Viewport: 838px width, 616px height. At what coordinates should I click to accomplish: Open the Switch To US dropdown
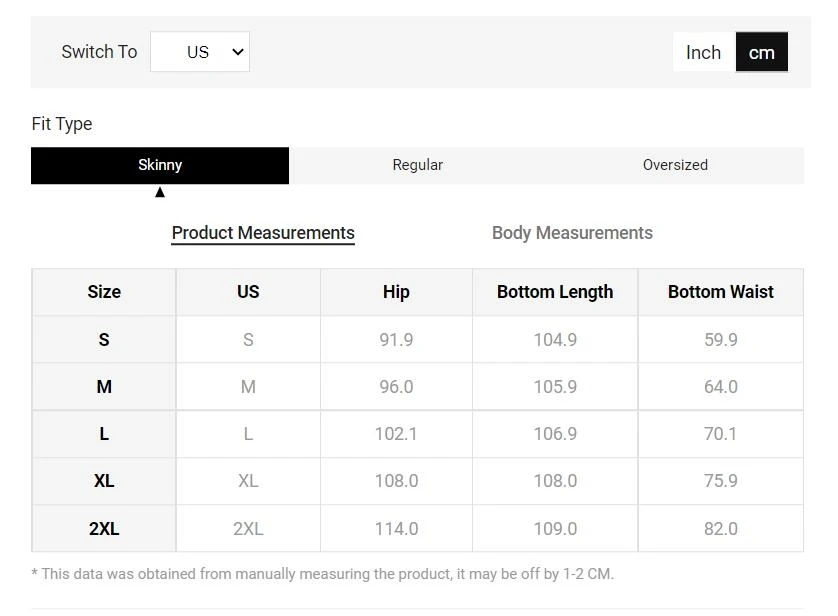point(200,52)
